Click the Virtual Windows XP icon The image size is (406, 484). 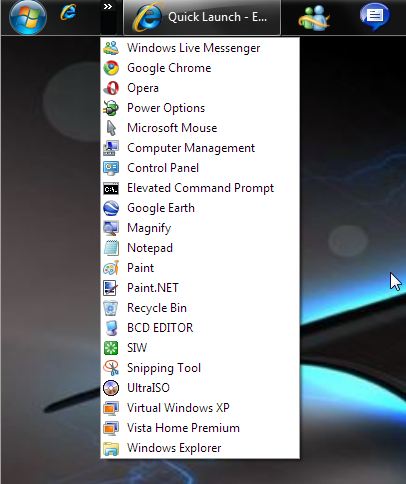pyautogui.click(x=111, y=408)
